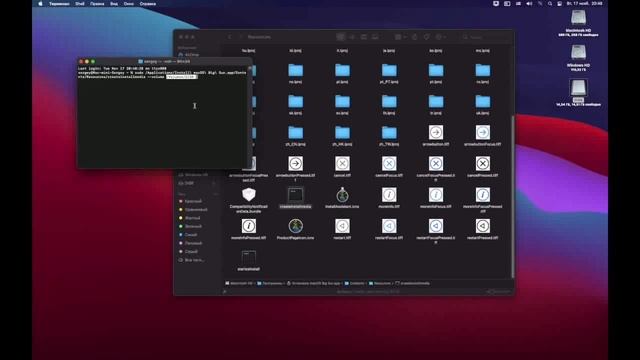
Task: Select the zh_HK.lproj folder
Action: (342, 136)
